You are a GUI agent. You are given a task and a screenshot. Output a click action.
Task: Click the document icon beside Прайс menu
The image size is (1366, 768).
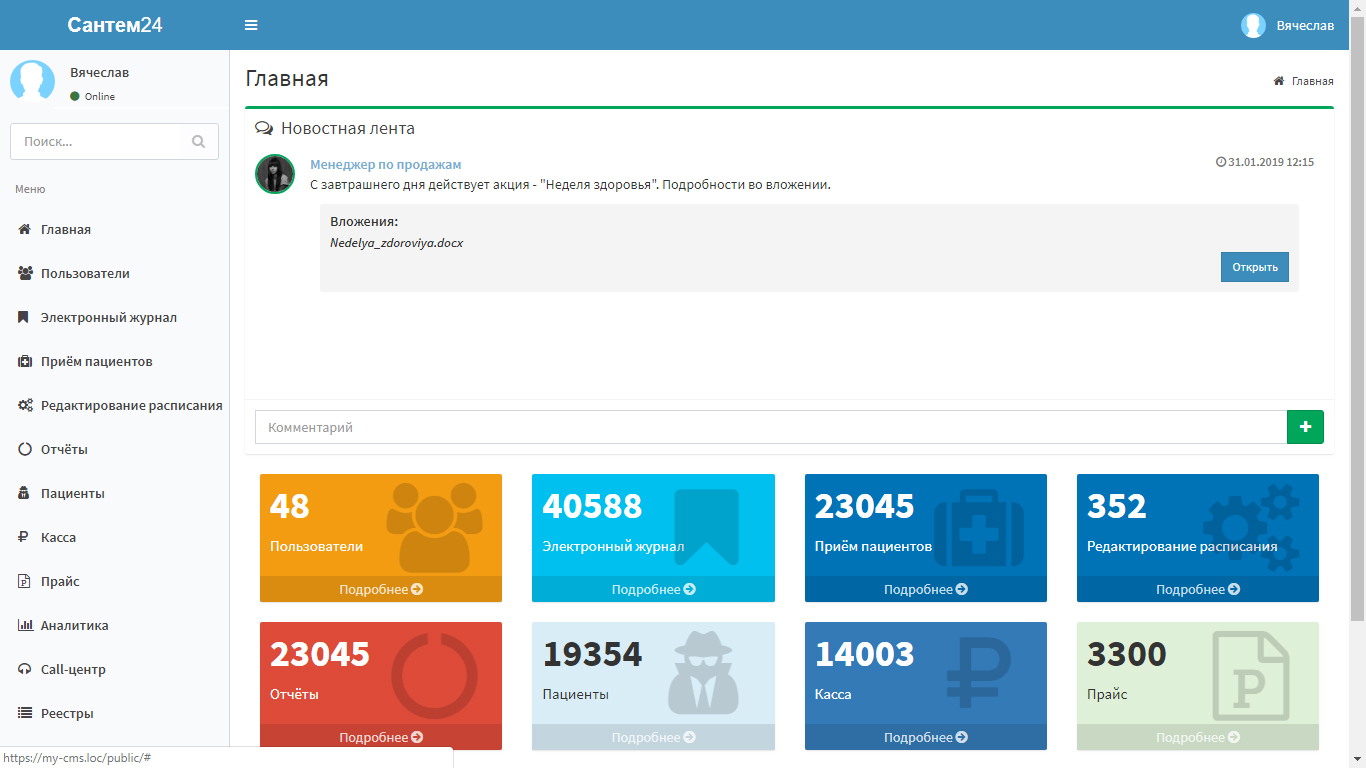click(x=24, y=581)
